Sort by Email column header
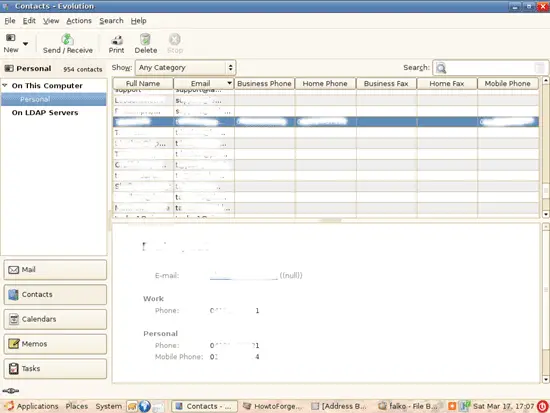The height and width of the screenshot is (413, 550). 204,84
